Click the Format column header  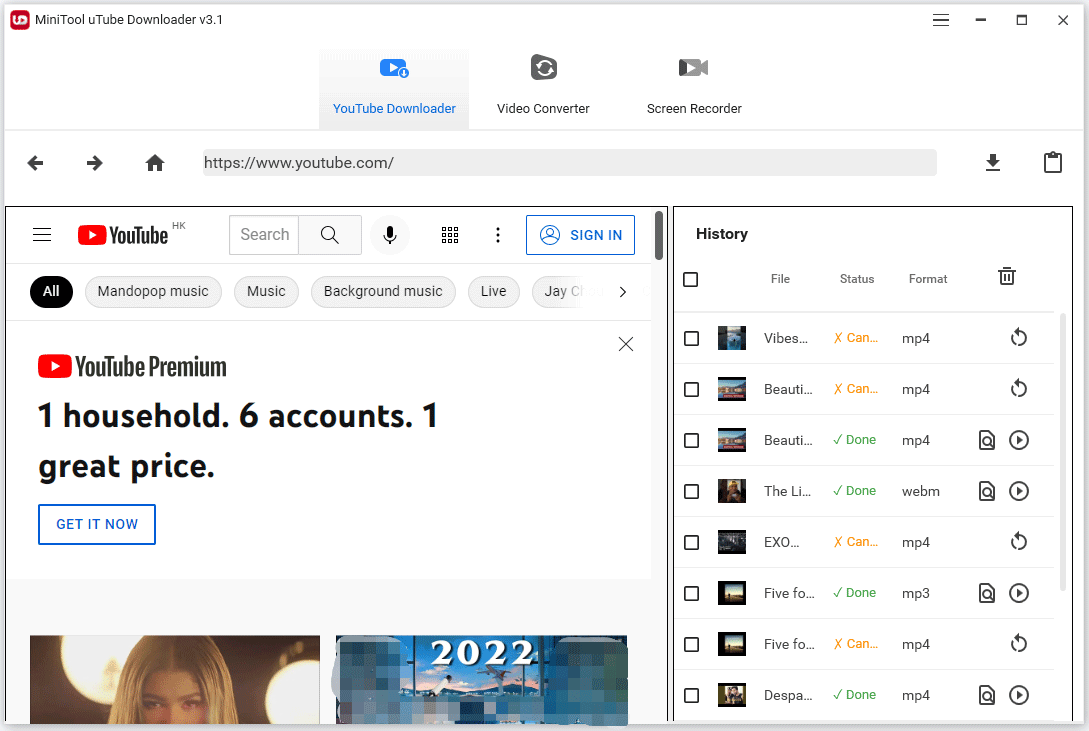pos(927,278)
